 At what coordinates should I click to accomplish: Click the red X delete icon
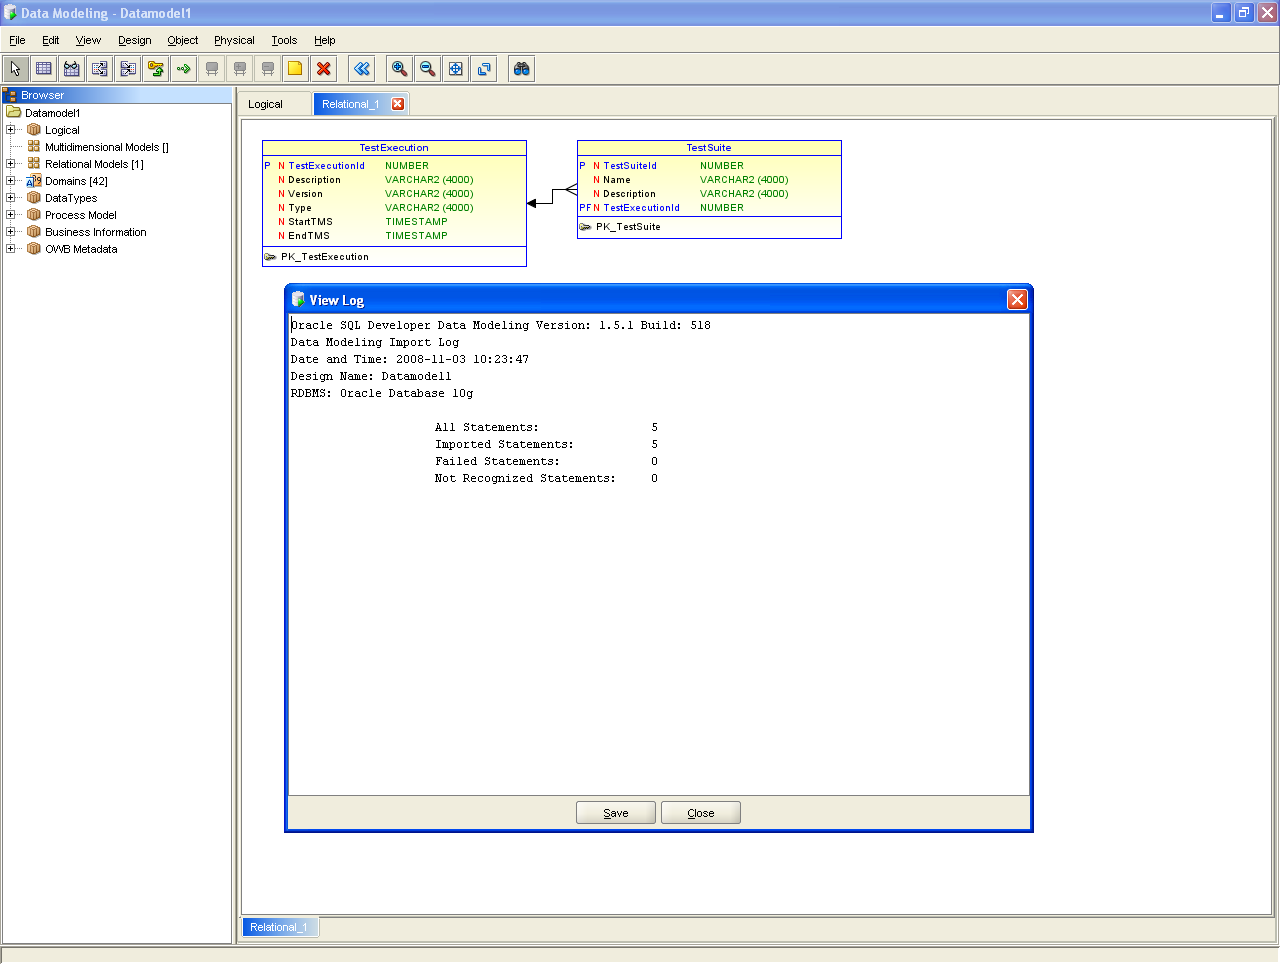point(324,68)
